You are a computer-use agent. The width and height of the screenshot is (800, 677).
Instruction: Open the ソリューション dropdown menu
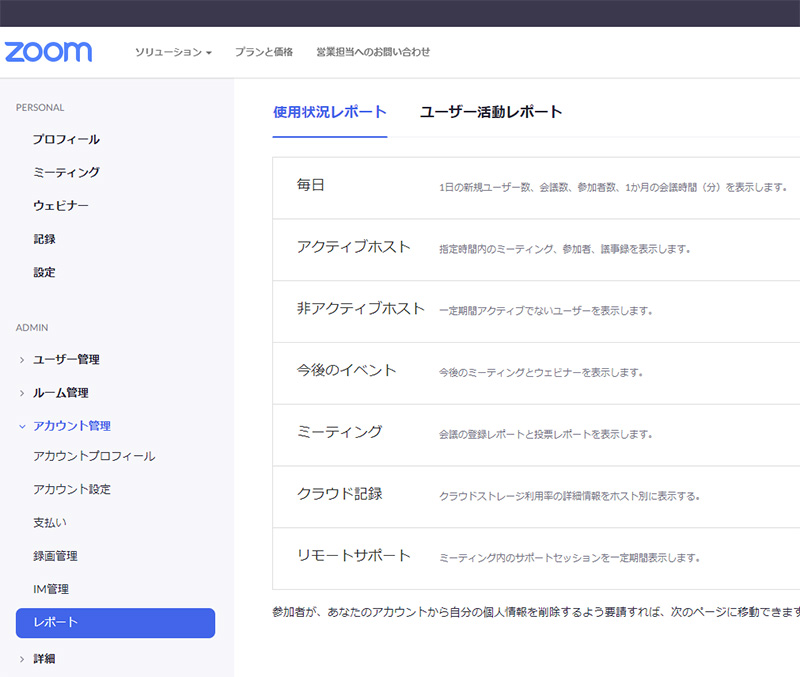(173, 52)
